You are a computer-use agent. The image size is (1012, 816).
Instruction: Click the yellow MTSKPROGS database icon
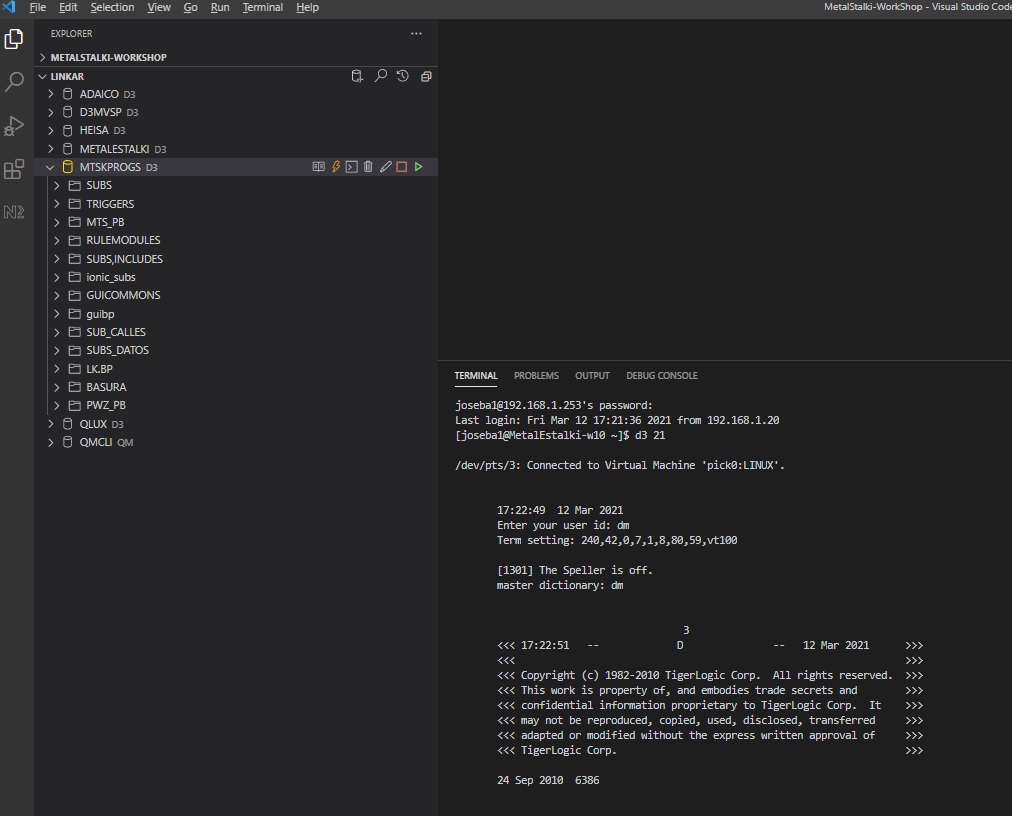(x=67, y=167)
